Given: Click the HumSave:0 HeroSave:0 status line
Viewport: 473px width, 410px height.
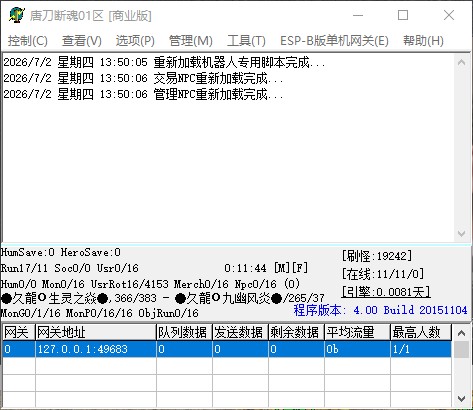Looking at the screenshot, I should click(x=61, y=252).
